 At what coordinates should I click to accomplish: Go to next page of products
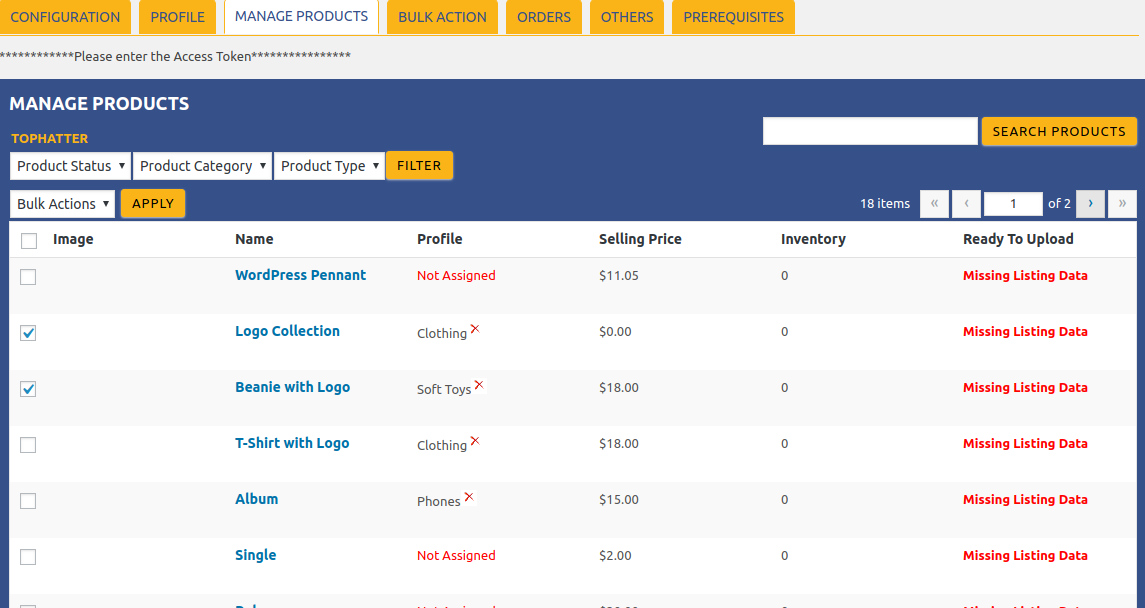coord(1090,203)
